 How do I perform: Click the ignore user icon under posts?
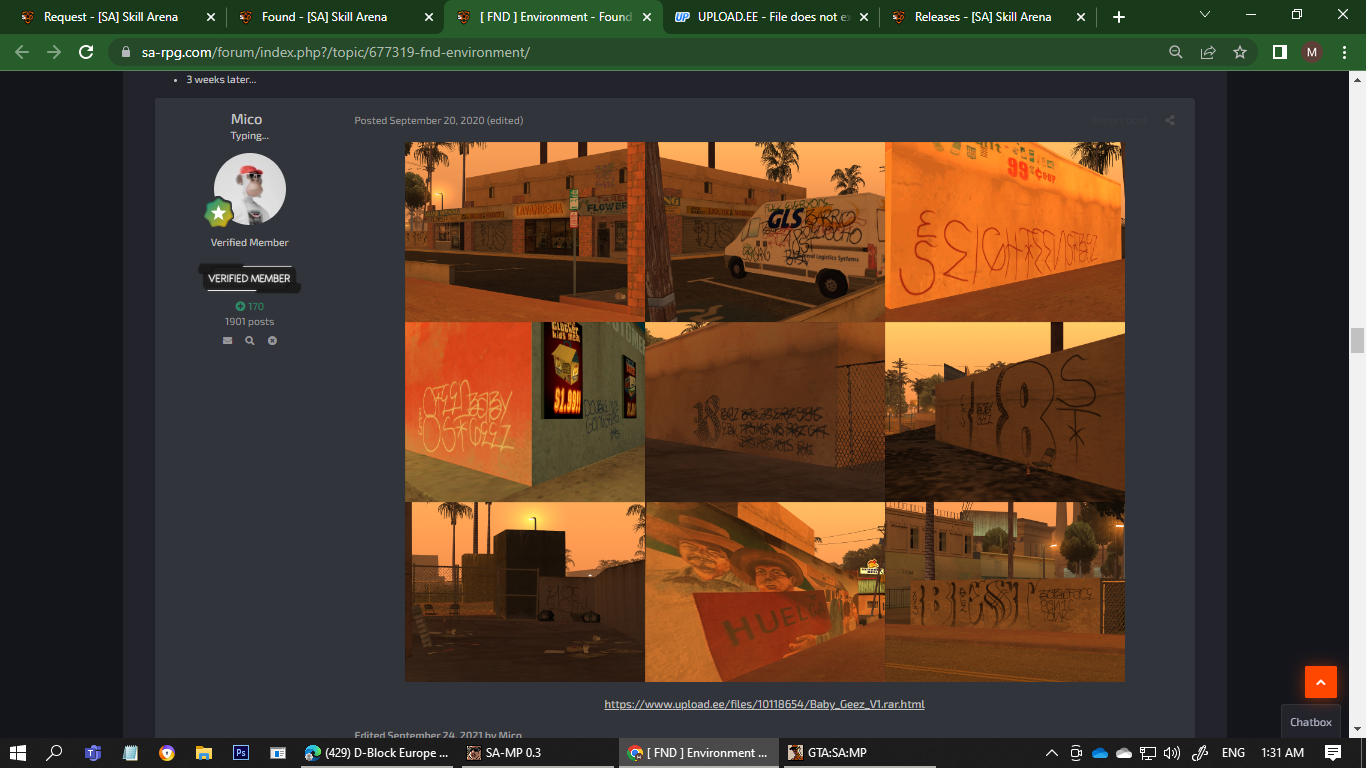(x=272, y=340)
